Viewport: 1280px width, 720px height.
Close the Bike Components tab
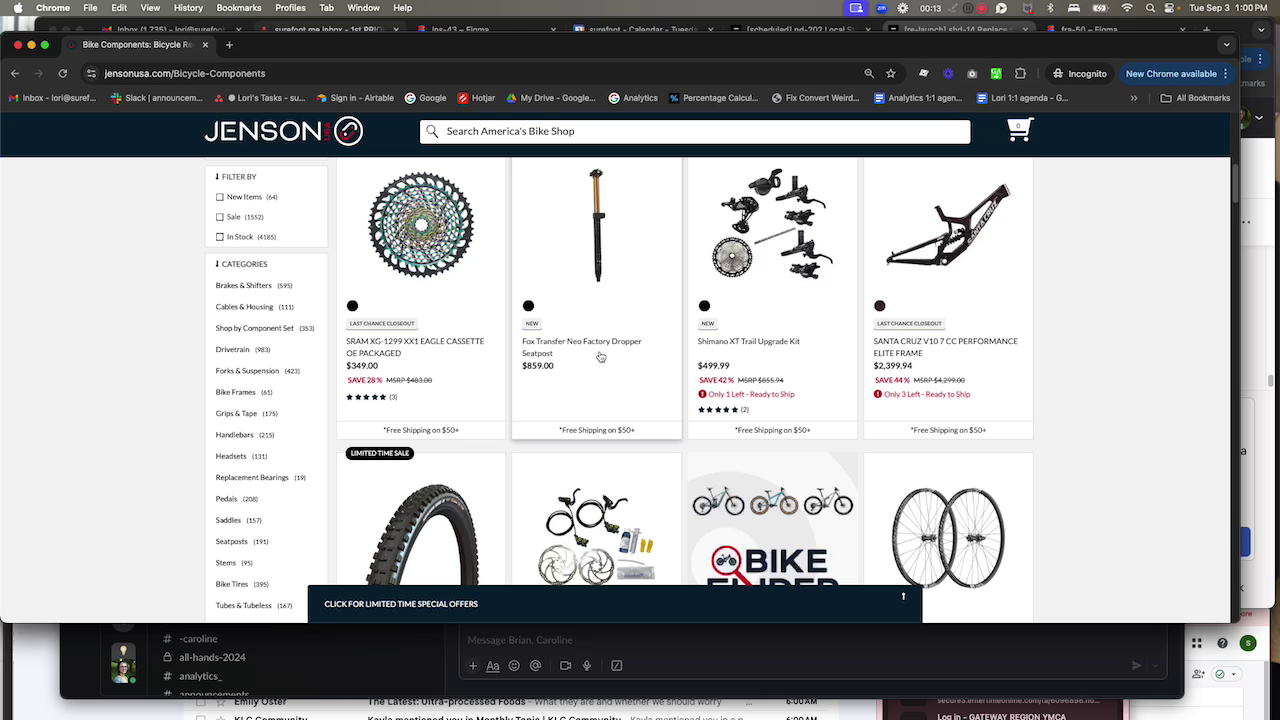click(x=205, y=45)
